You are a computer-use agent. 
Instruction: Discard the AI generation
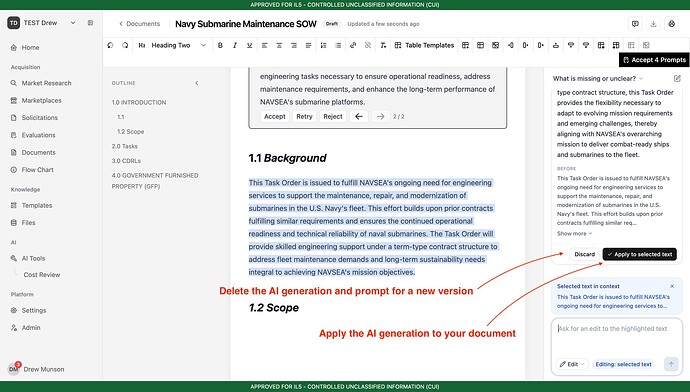click(584, 254)
